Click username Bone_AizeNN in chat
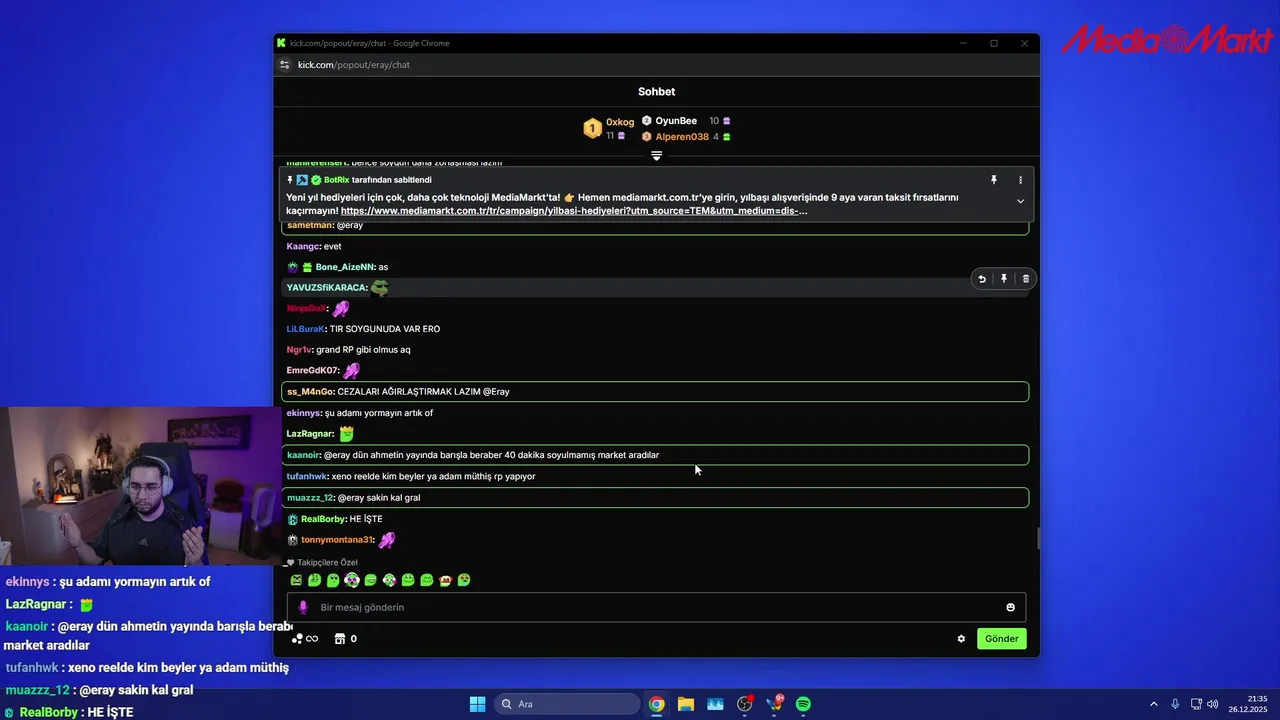Screen dimensions: 1280x720 coord(344,267)
